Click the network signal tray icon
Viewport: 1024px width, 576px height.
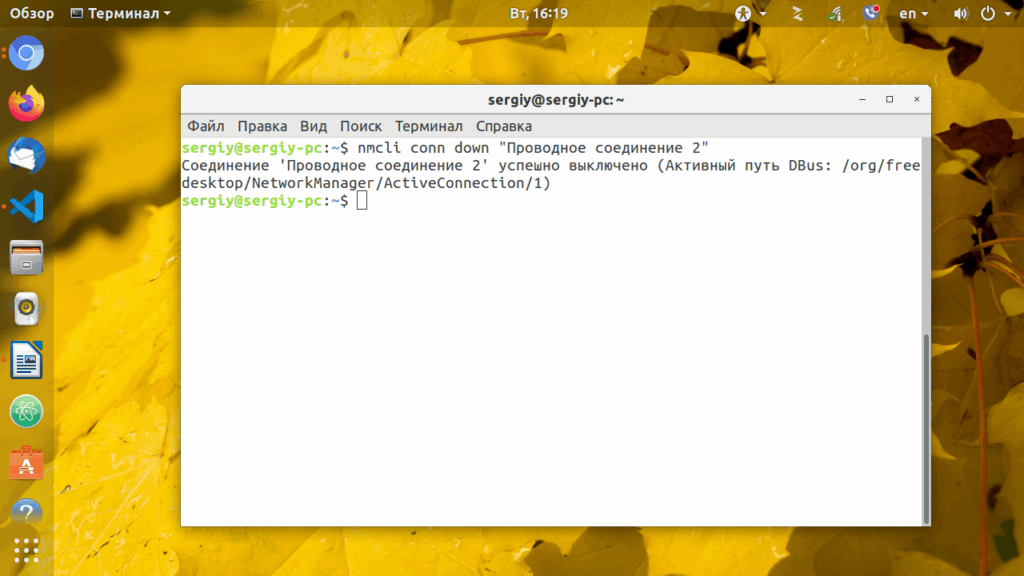click(835, 13)
